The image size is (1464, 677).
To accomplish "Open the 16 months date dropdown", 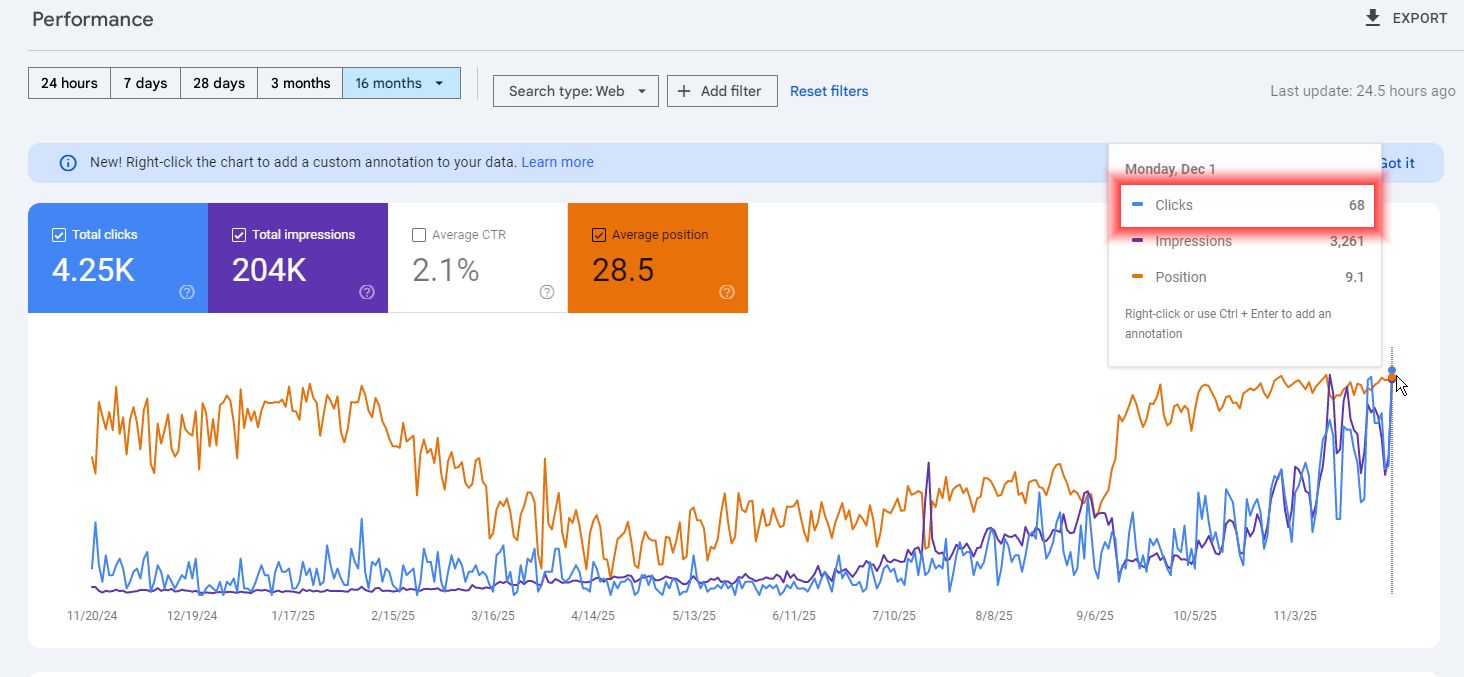I will click(x=401, y=83).
